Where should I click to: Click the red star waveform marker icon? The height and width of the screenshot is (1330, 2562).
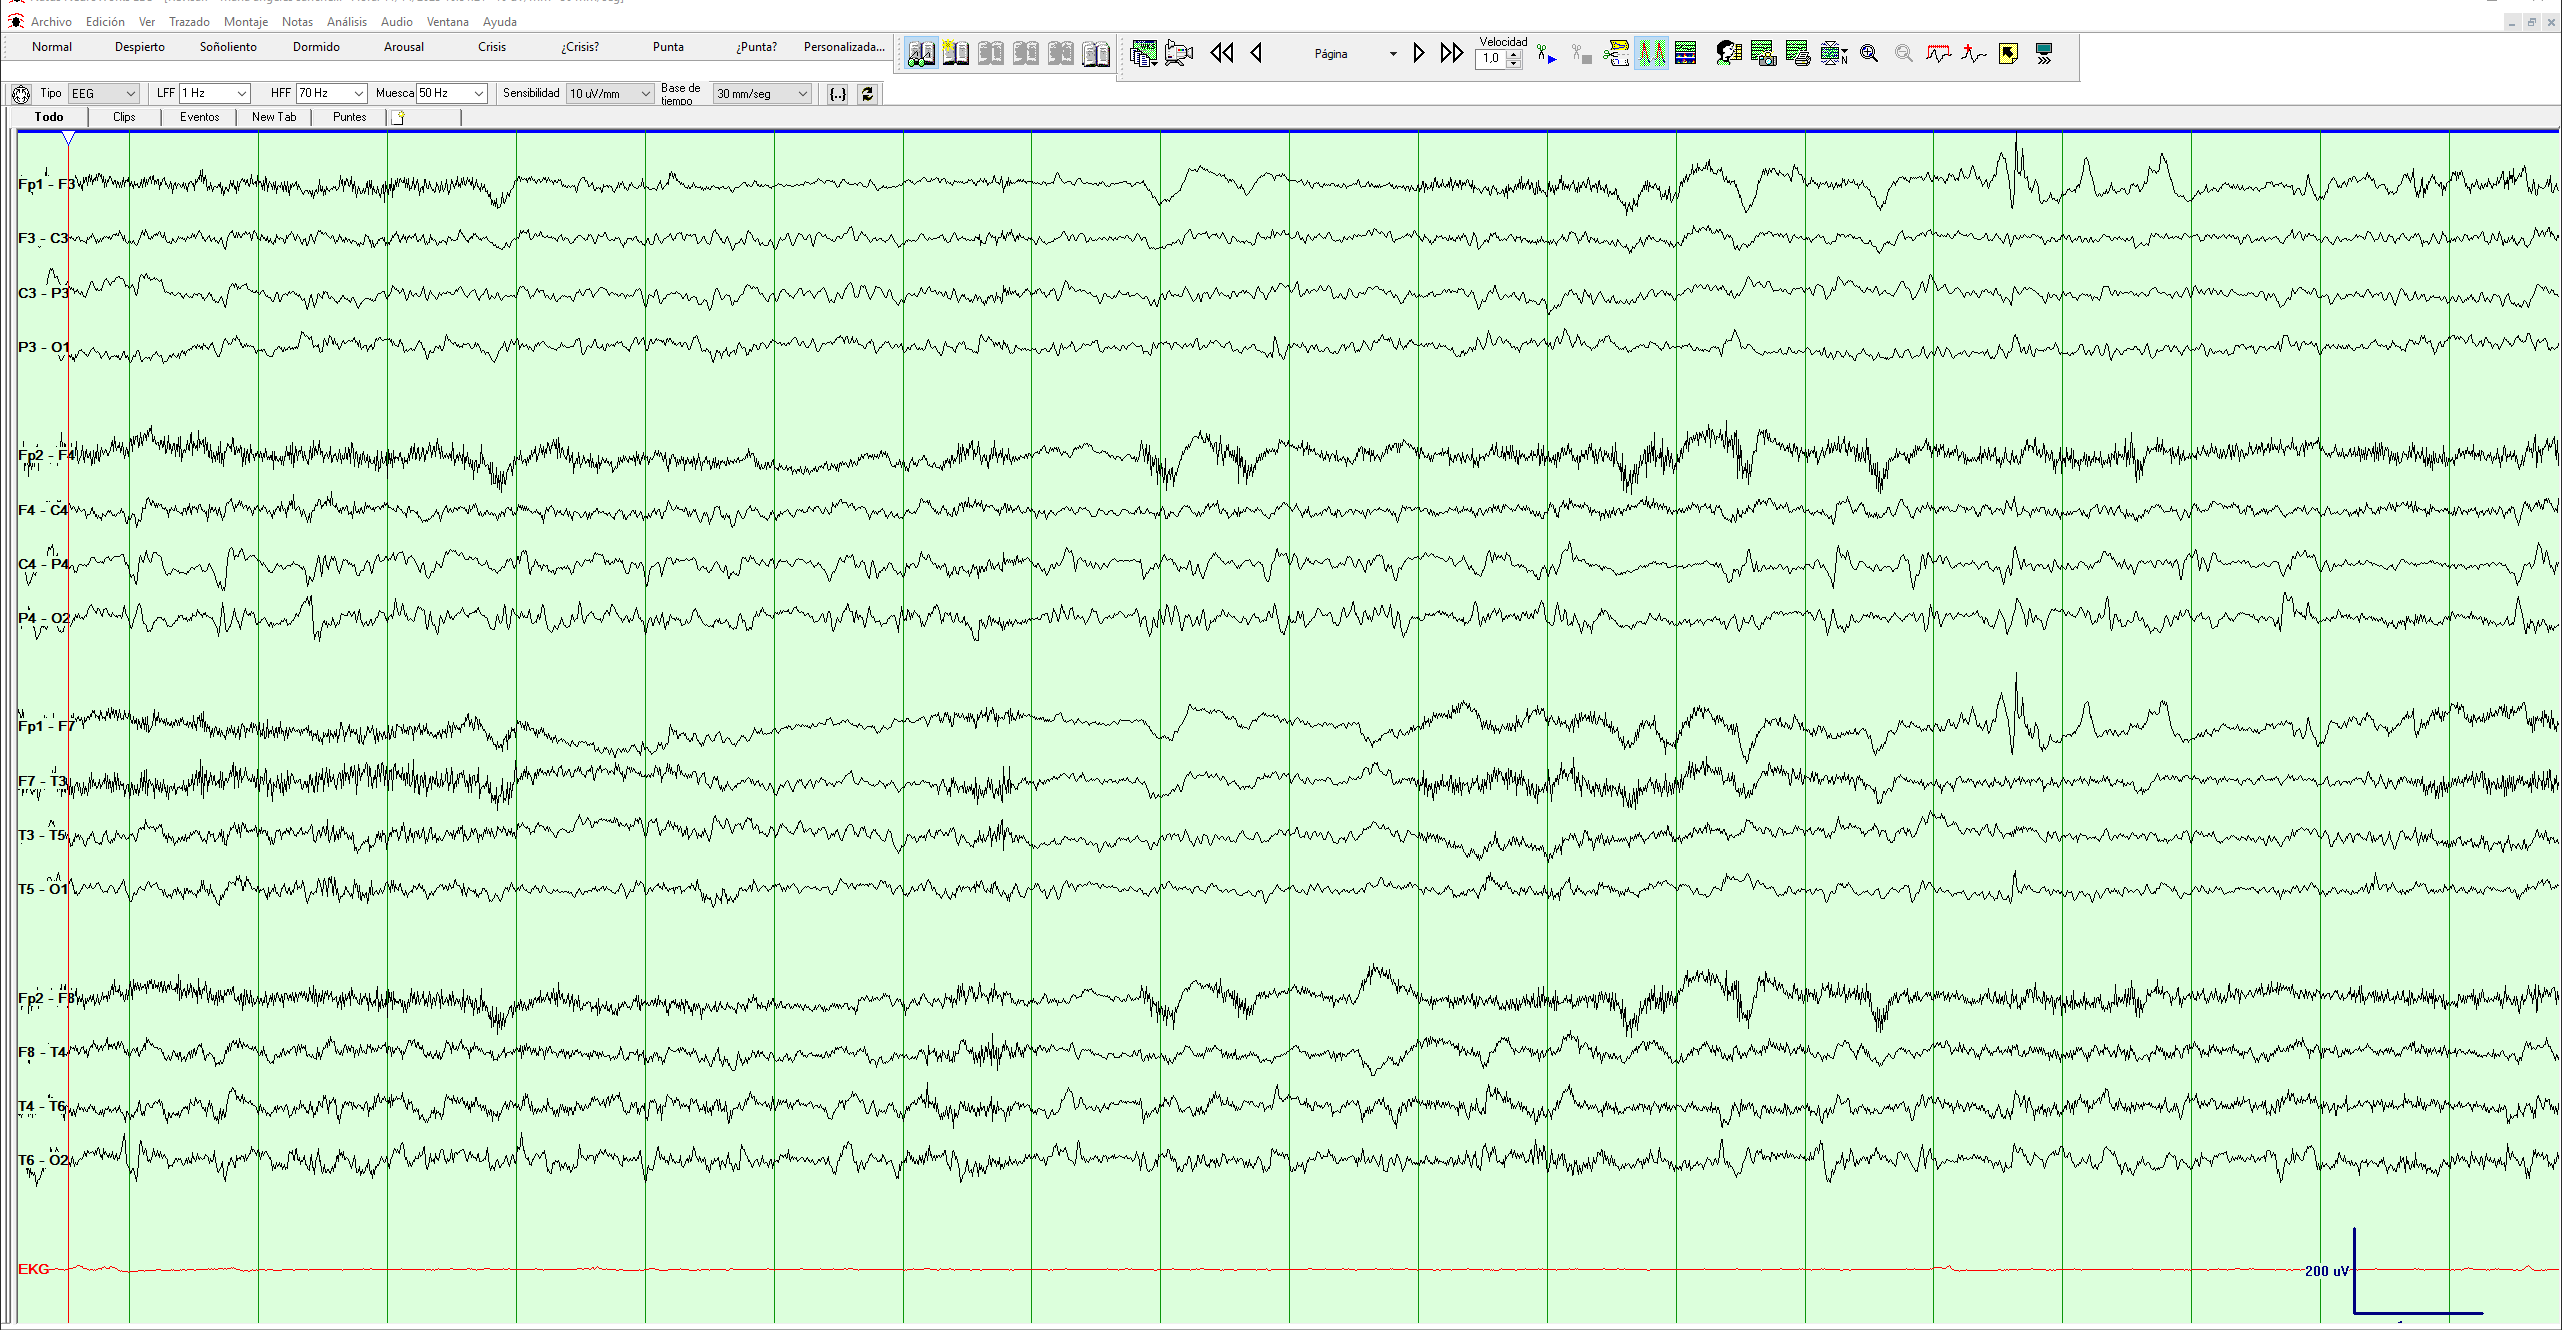pyautogui.click(x=1974, y=53)
